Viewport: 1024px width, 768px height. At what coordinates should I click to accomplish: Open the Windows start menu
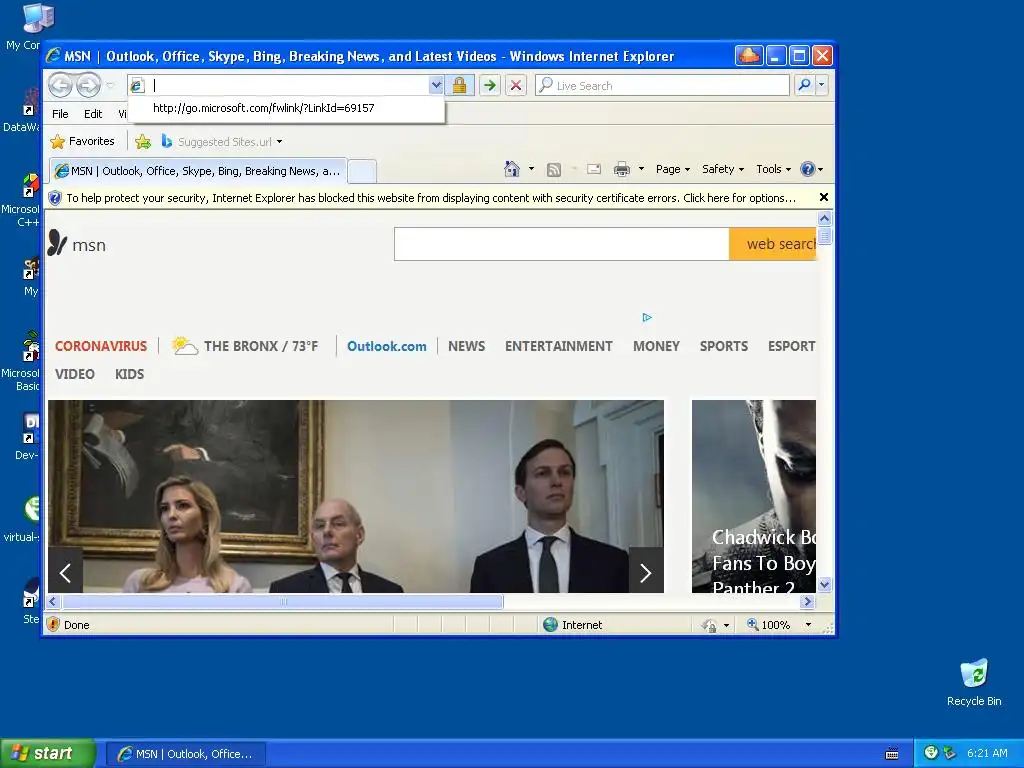48,754
